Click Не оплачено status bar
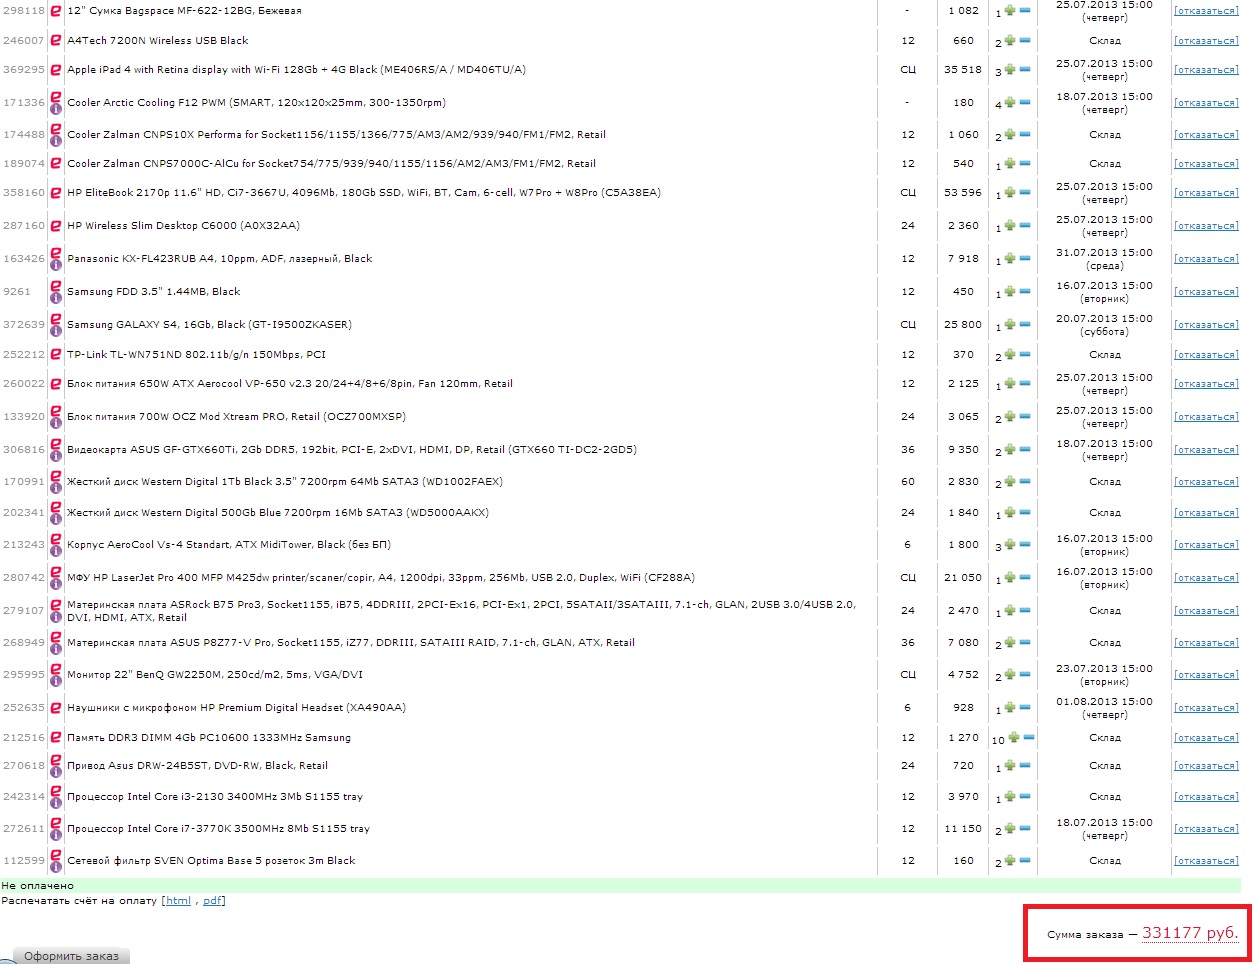The width and height of the screenshot is (1257, 964). [x=620, y=886]
